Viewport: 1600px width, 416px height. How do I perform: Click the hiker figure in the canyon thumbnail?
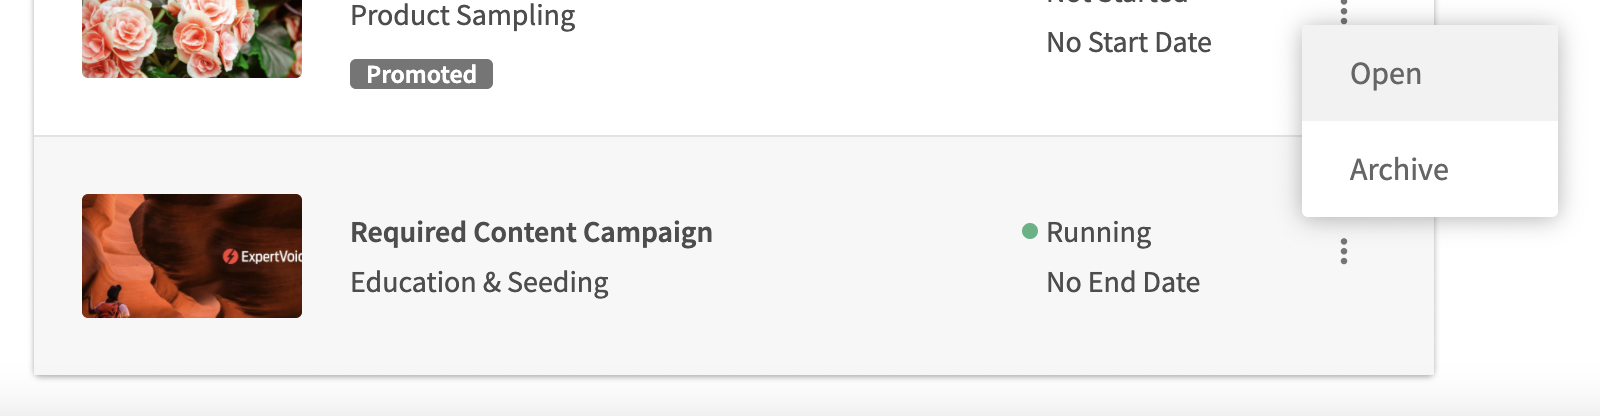[110, 301]
